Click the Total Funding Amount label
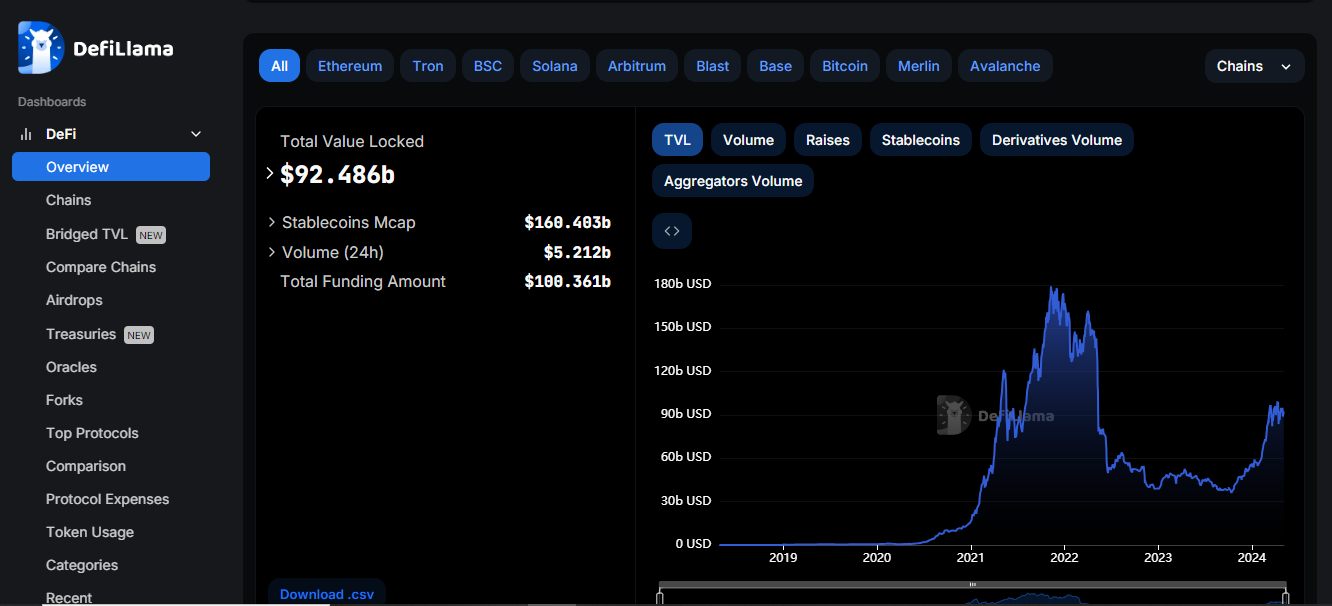The height and width of the screenshot is (606, 1332). (x=363, y=281)
